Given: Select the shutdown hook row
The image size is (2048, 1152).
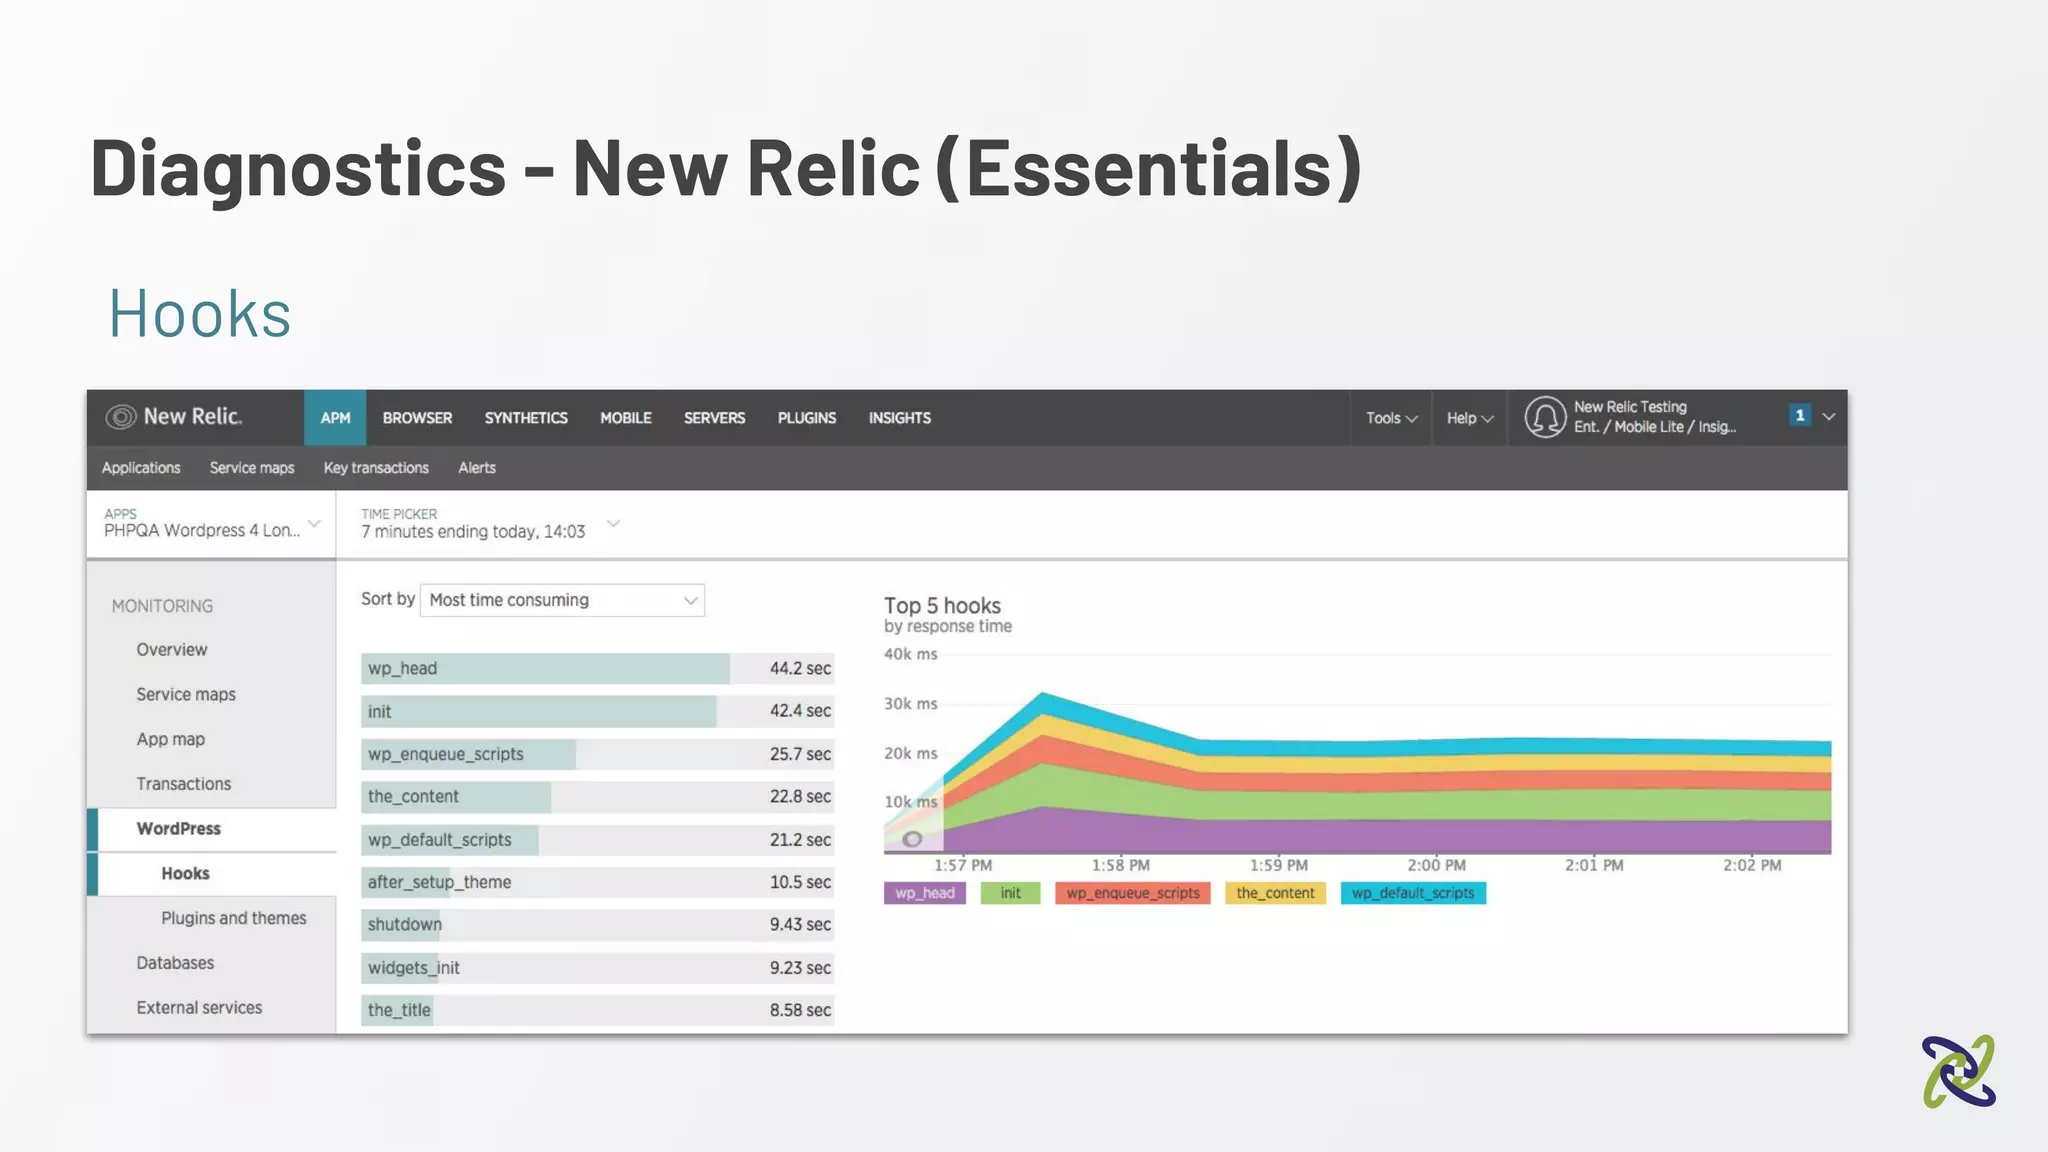Looking at the screenshot, I should pos(597,925).
